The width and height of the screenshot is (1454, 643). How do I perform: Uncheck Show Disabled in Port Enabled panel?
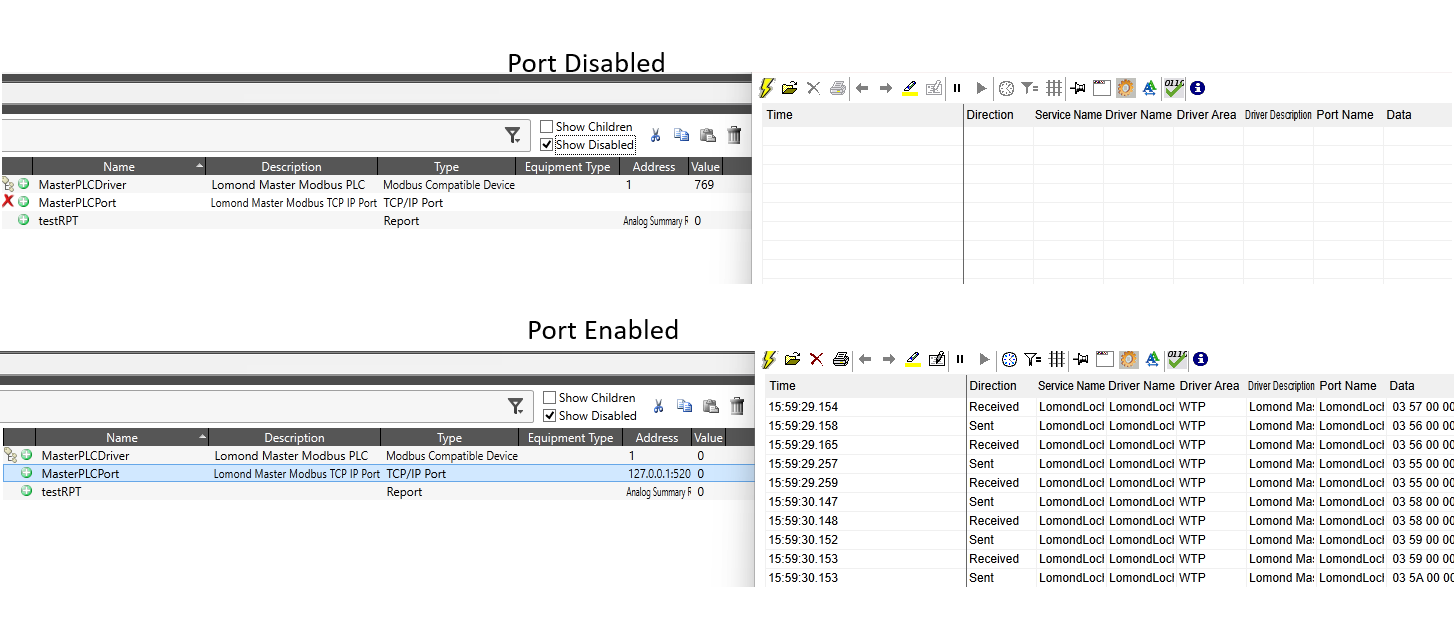[549, 416]
